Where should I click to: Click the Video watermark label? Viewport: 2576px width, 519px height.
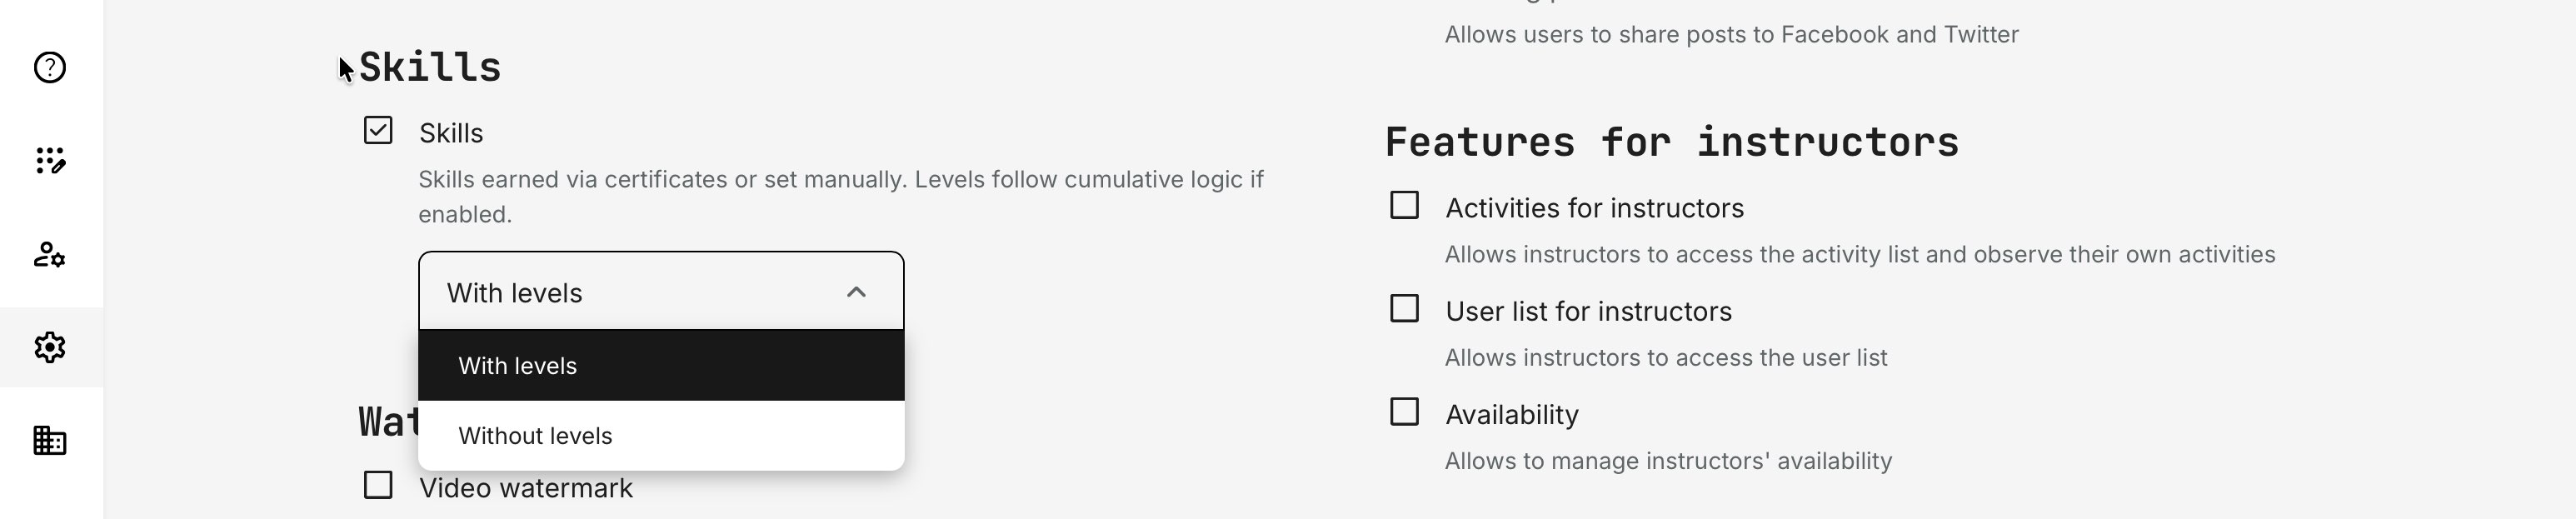tap(526, 488)
